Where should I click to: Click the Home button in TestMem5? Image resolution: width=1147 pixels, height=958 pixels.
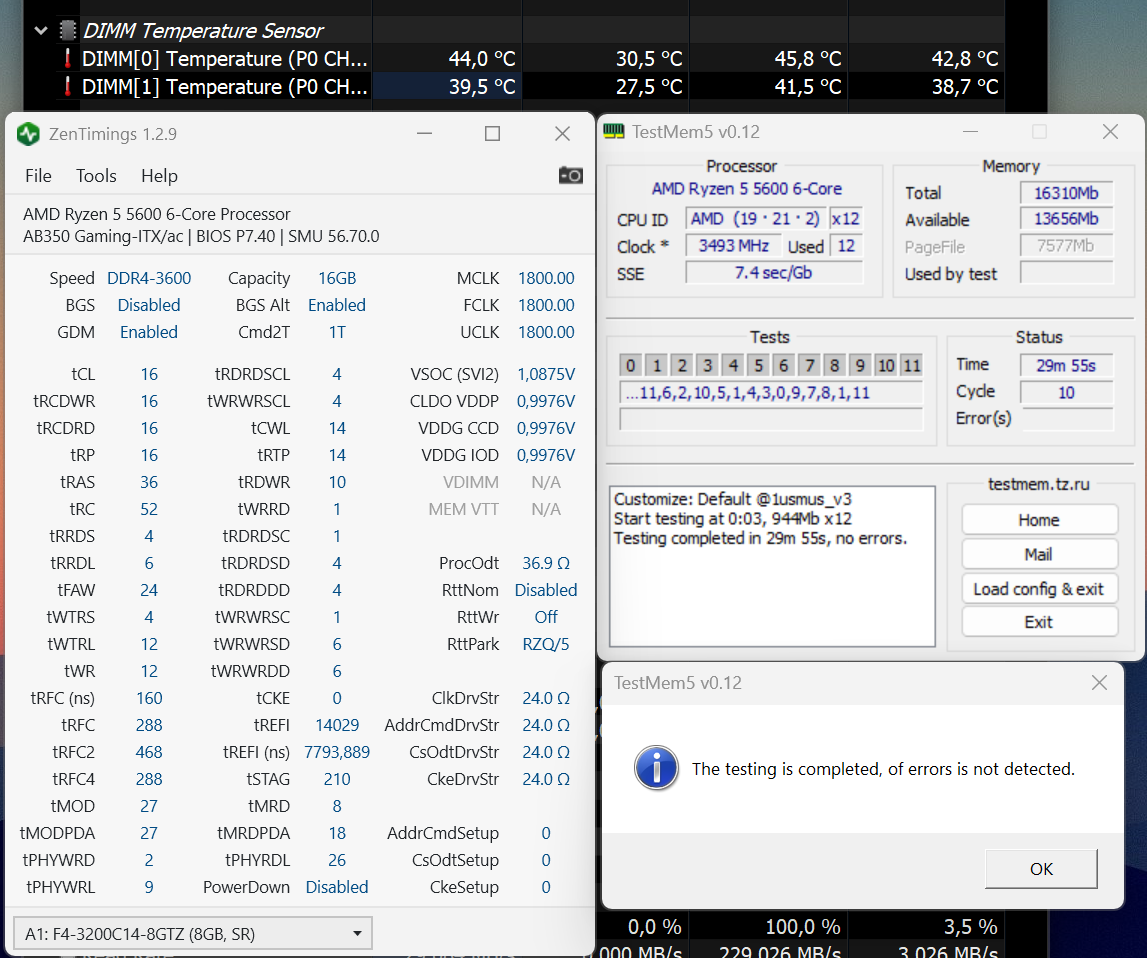coord(1039,520)
